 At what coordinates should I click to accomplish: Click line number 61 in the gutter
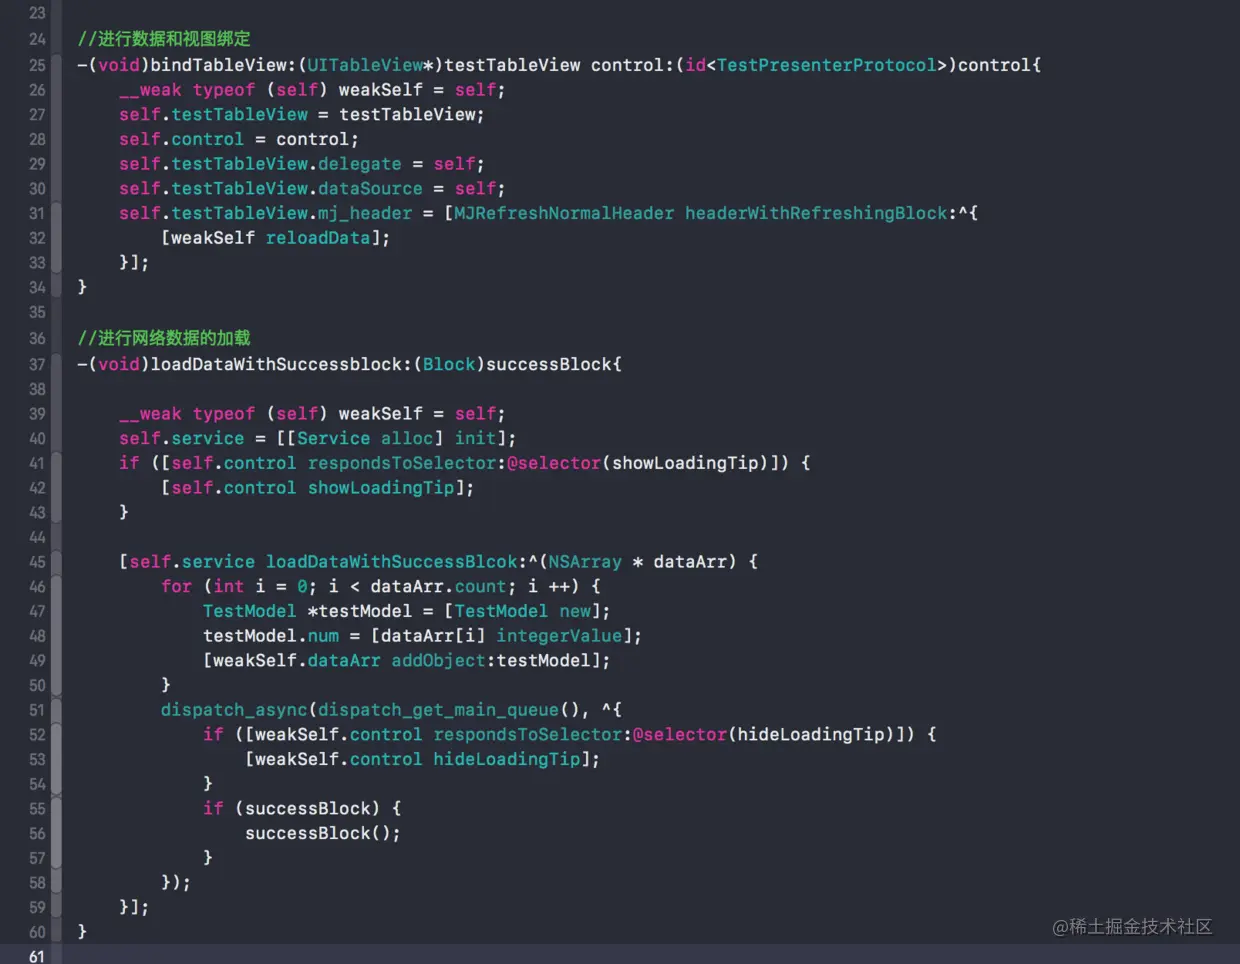pyautogui.click(x=37, y=957)
